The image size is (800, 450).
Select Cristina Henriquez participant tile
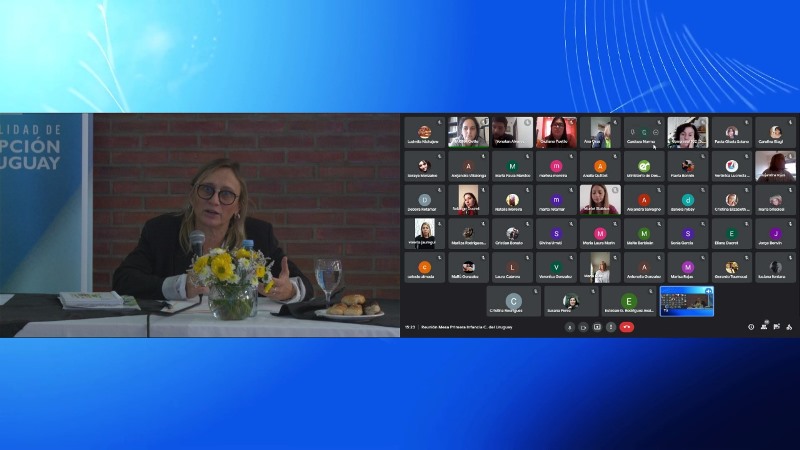point(513,301)
